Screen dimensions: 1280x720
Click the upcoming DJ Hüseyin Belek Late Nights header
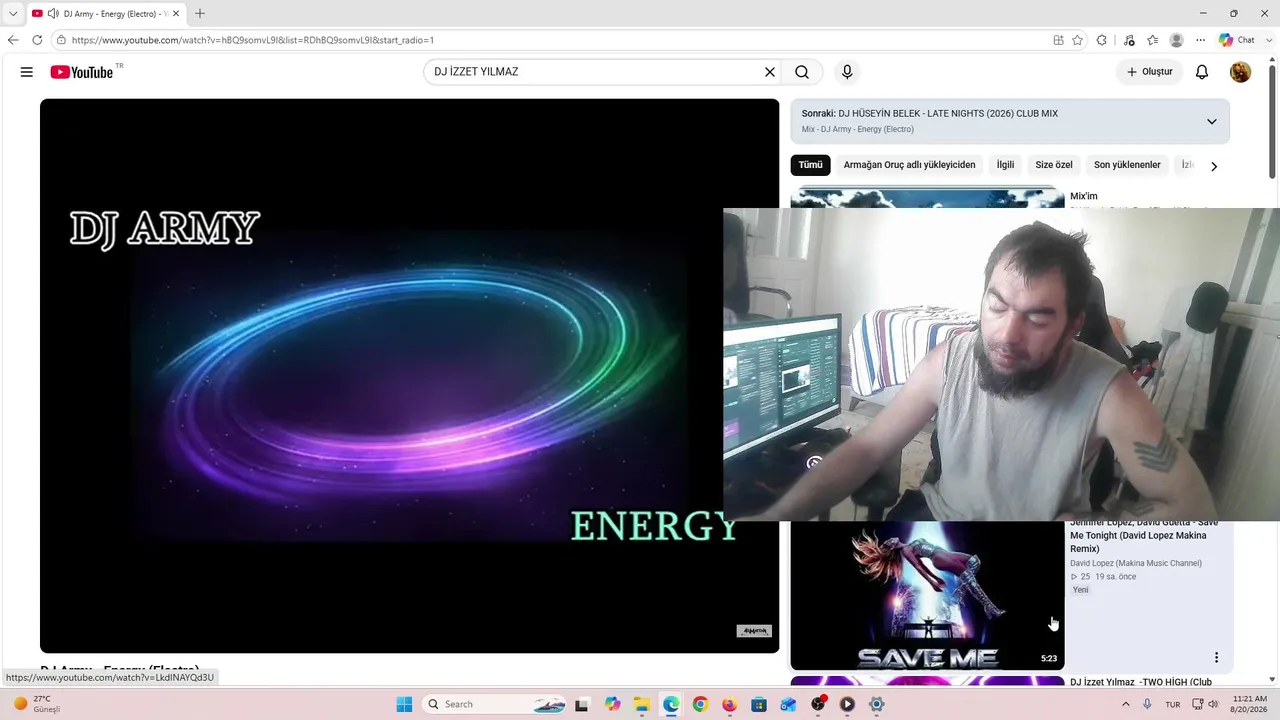[930, 113]
